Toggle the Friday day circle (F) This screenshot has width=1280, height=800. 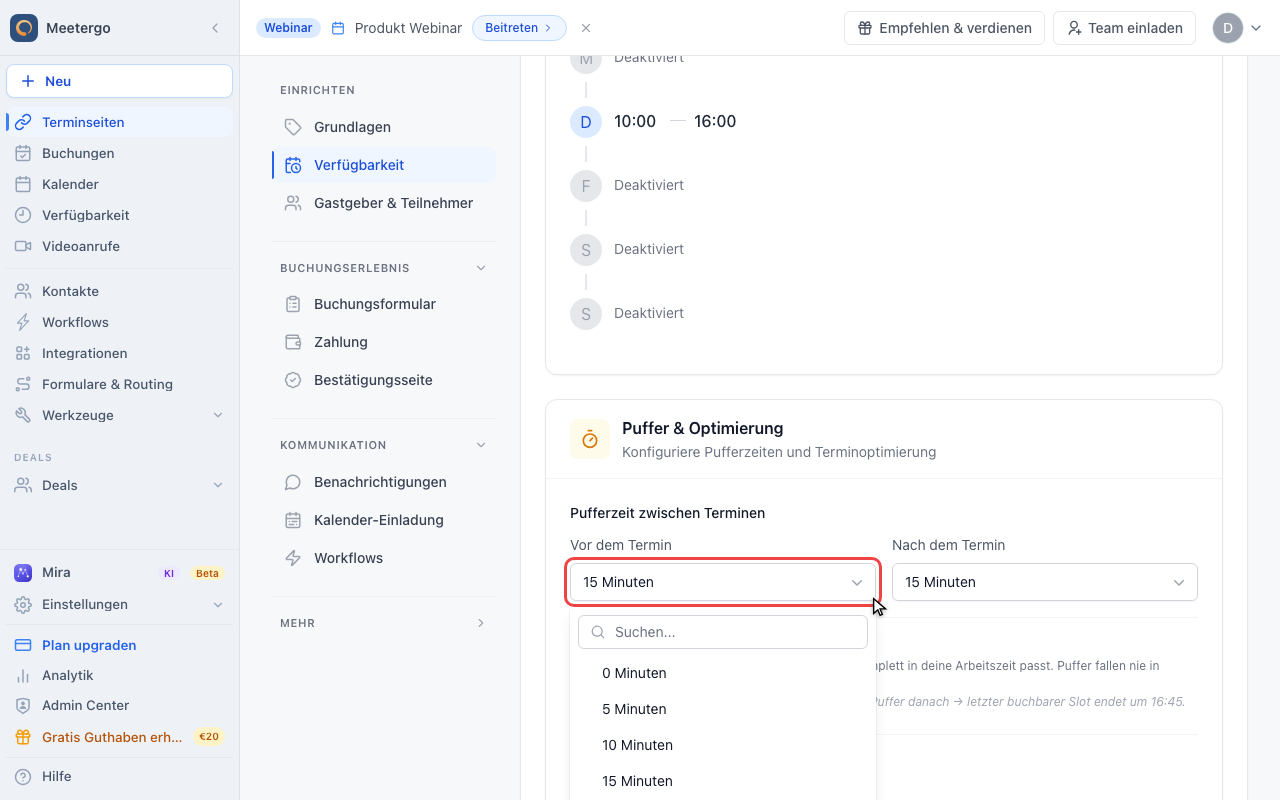[x=586, y=185]
